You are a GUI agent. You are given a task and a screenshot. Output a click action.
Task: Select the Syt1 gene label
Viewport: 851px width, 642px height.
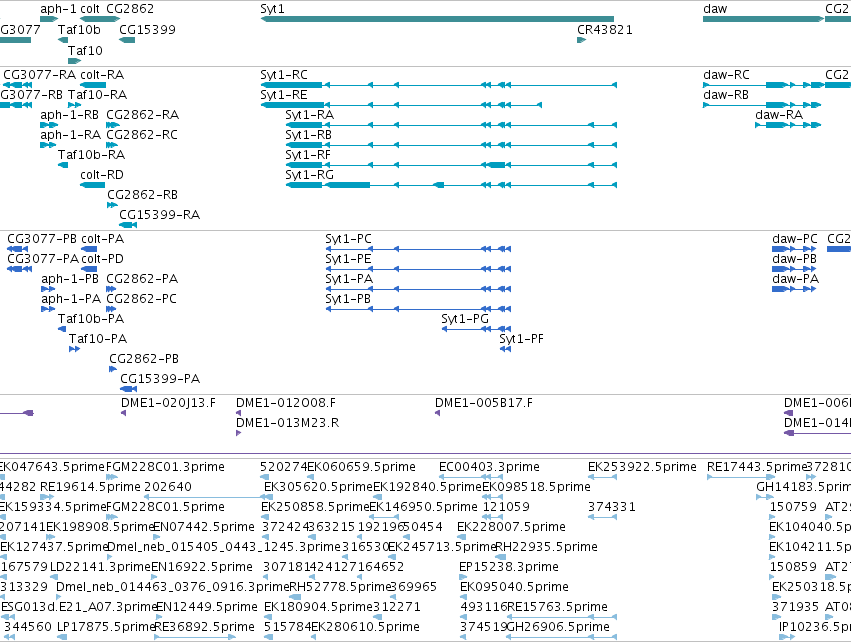point(272,9)
